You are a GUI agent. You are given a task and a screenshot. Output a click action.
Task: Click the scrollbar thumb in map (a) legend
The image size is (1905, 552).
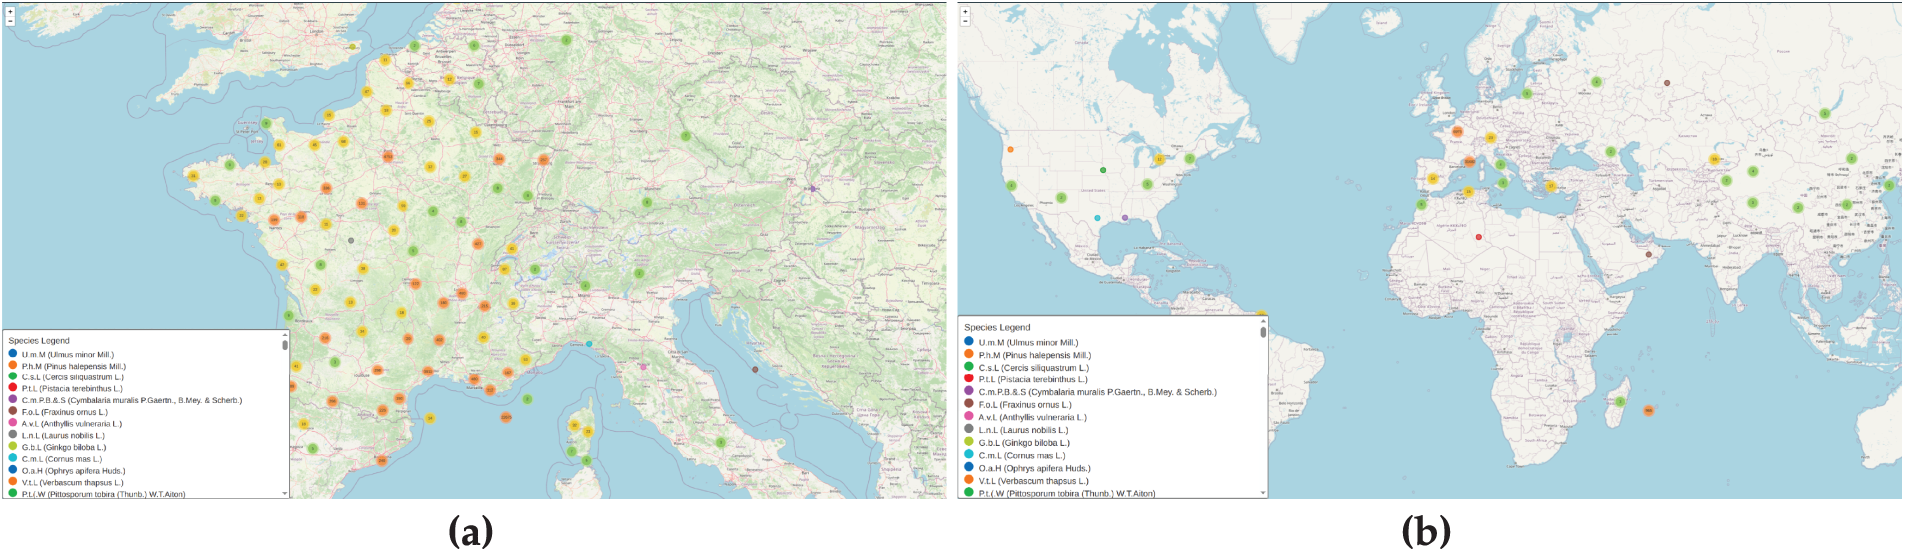(x=285, y=345)
